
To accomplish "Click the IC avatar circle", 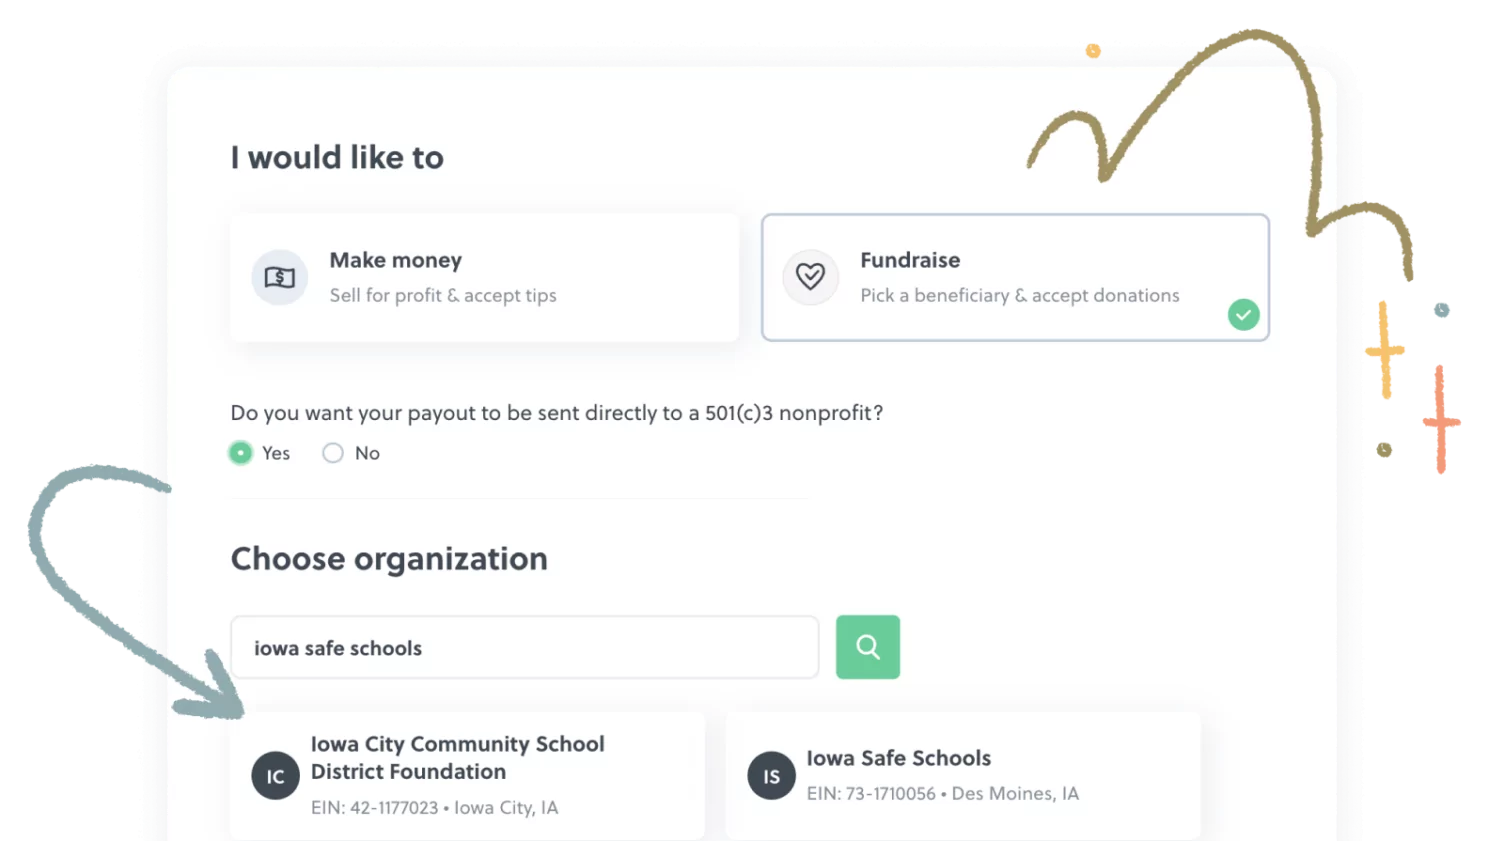I will pyautogui.click(x=275, y=776).
